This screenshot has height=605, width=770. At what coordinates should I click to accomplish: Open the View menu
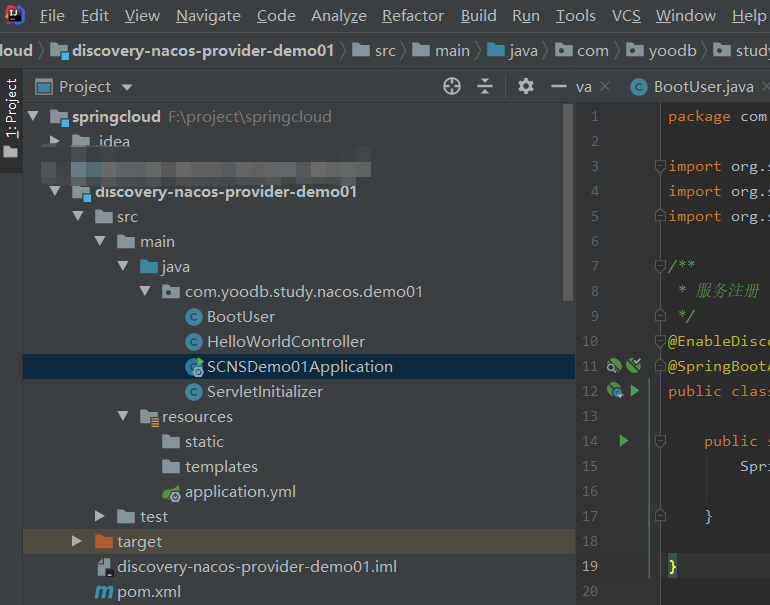(x=142, y=16)
